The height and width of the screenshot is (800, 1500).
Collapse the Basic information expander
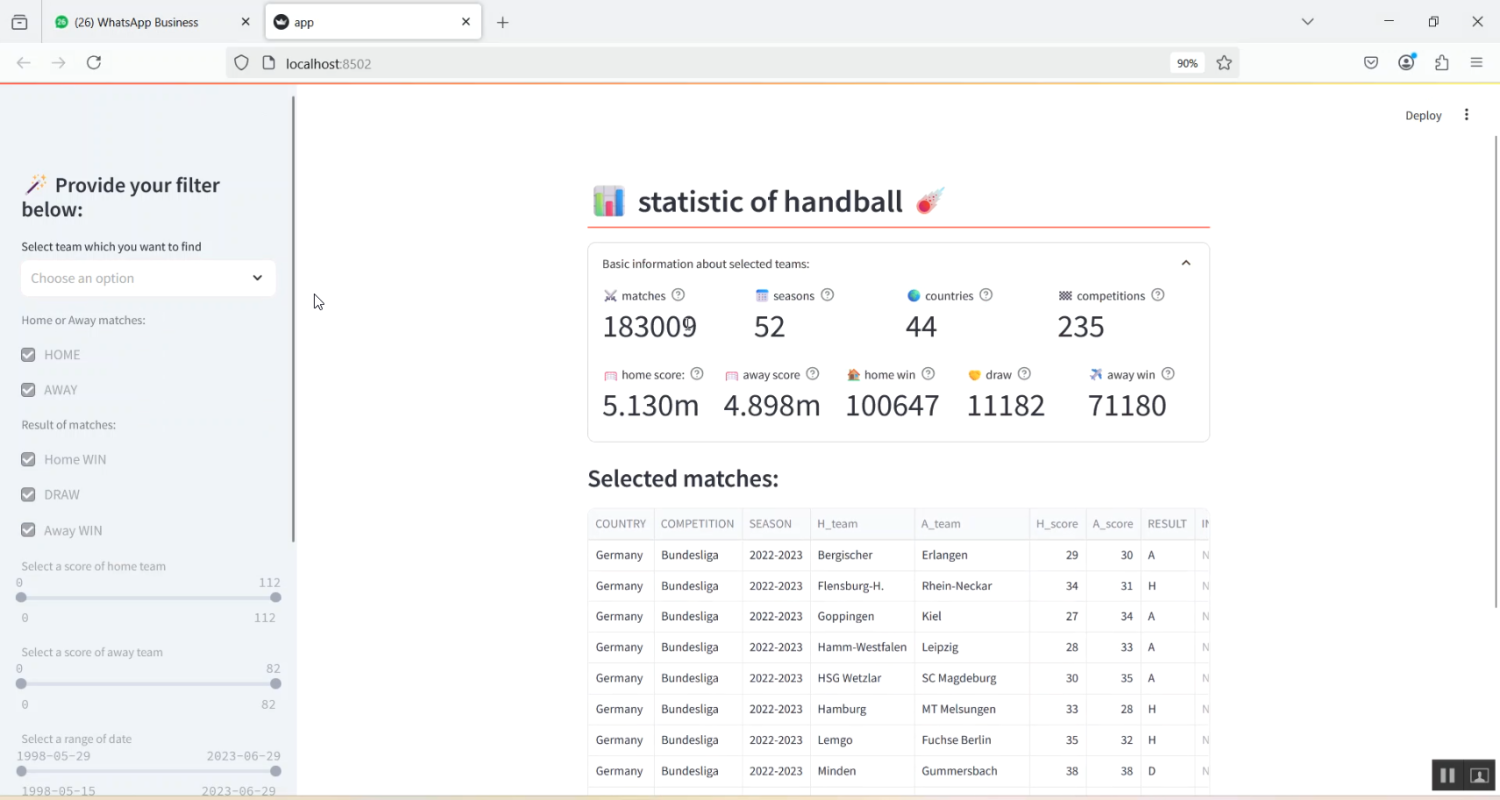[1186, 264]
